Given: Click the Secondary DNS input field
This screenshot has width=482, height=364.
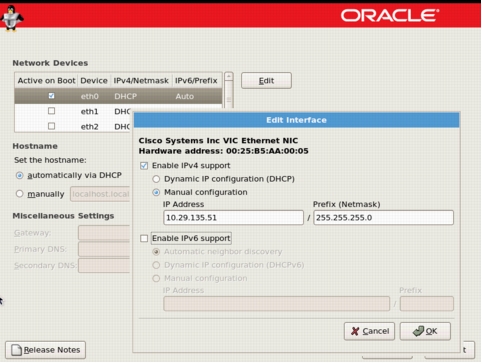Looking at the screenshot, I should click(104, 266).
